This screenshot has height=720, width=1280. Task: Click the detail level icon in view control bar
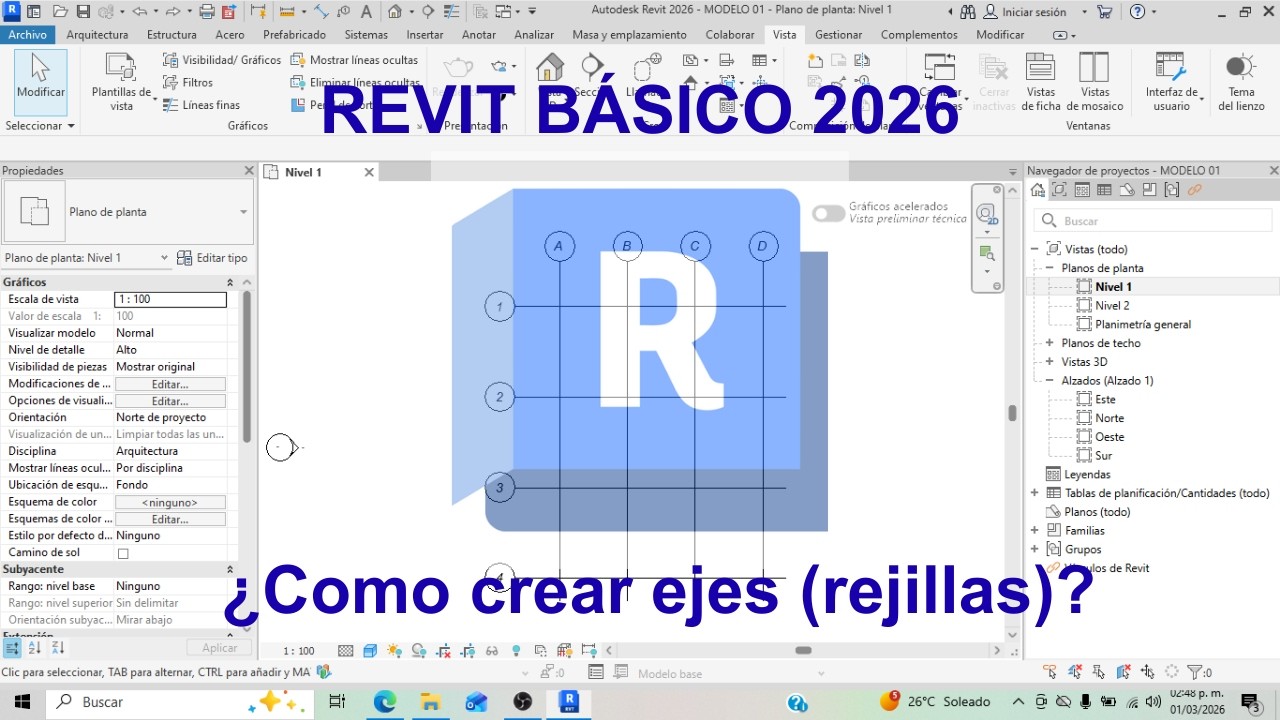pyautogui.click(x=346, y=650)
